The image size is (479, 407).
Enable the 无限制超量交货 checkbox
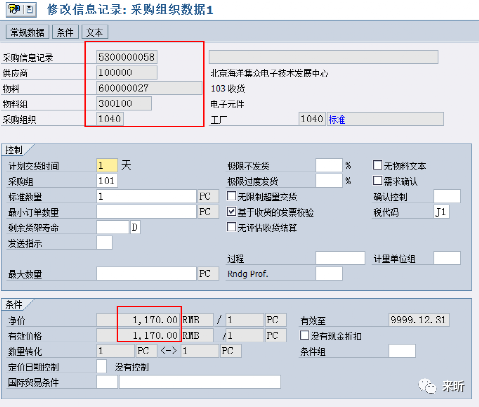pos(231,196)
